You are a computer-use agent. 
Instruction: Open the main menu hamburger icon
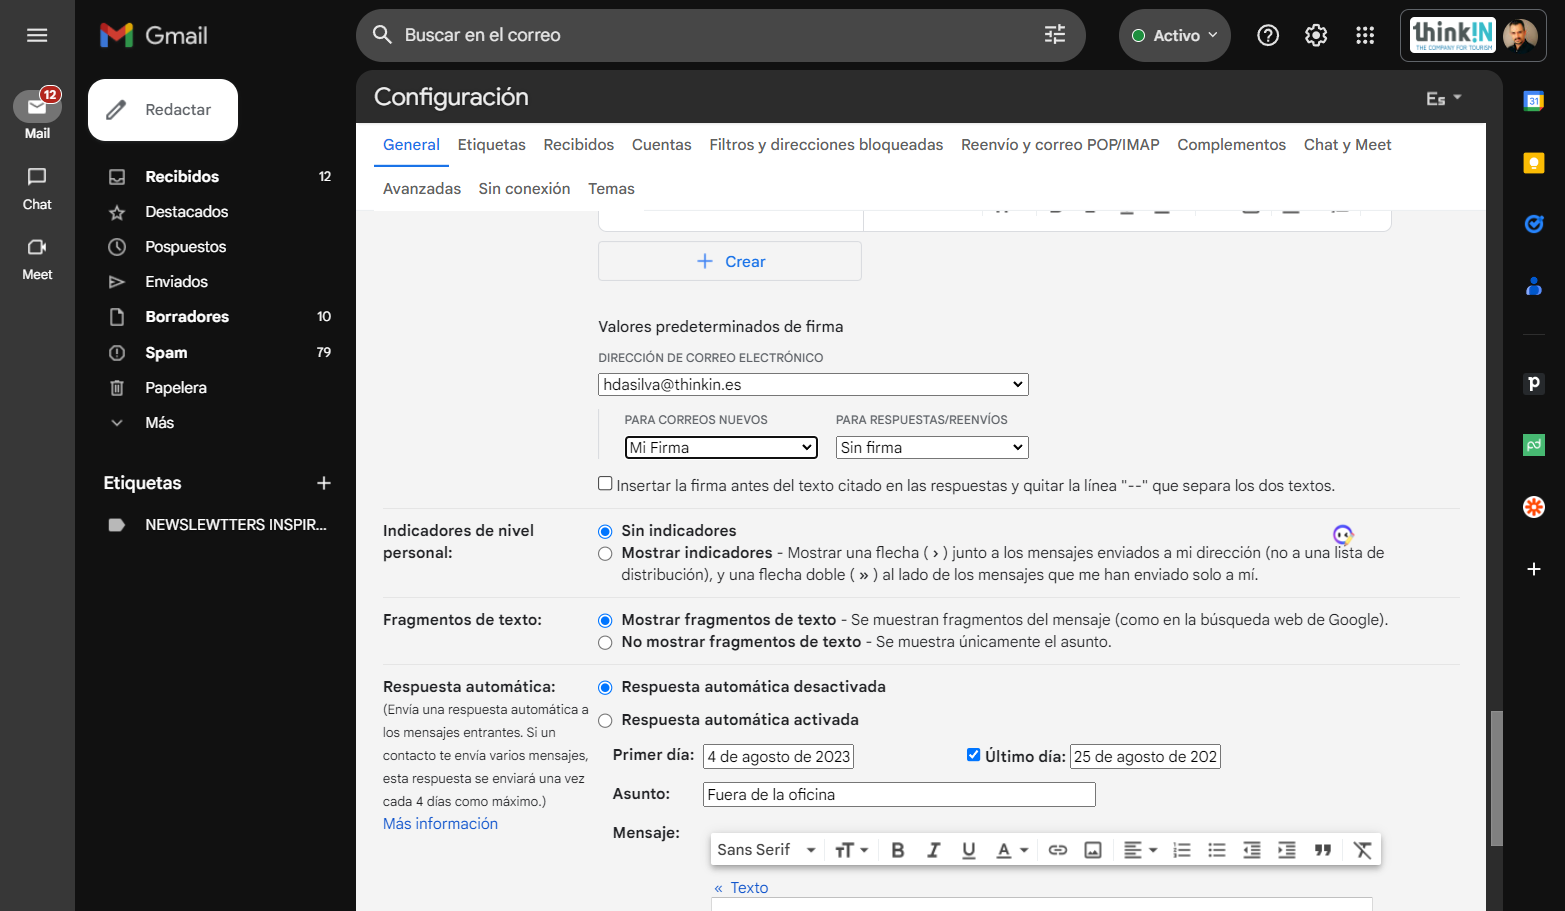click(x=37, y=35)
